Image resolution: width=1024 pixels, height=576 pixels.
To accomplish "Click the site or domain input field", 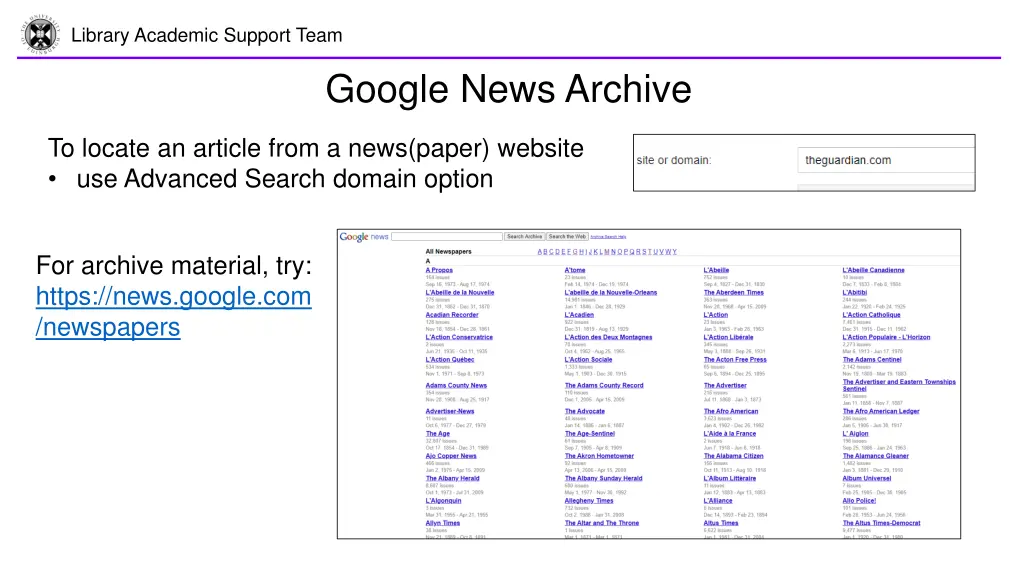I will [886, 160].
